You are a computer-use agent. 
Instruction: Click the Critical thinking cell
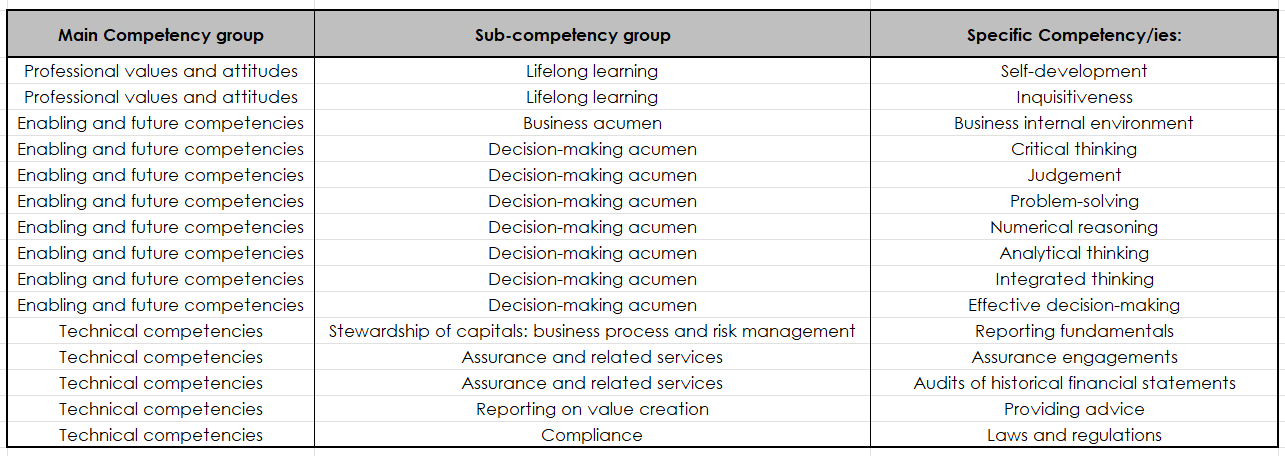pyautogui.click(x=1074, y=149)
